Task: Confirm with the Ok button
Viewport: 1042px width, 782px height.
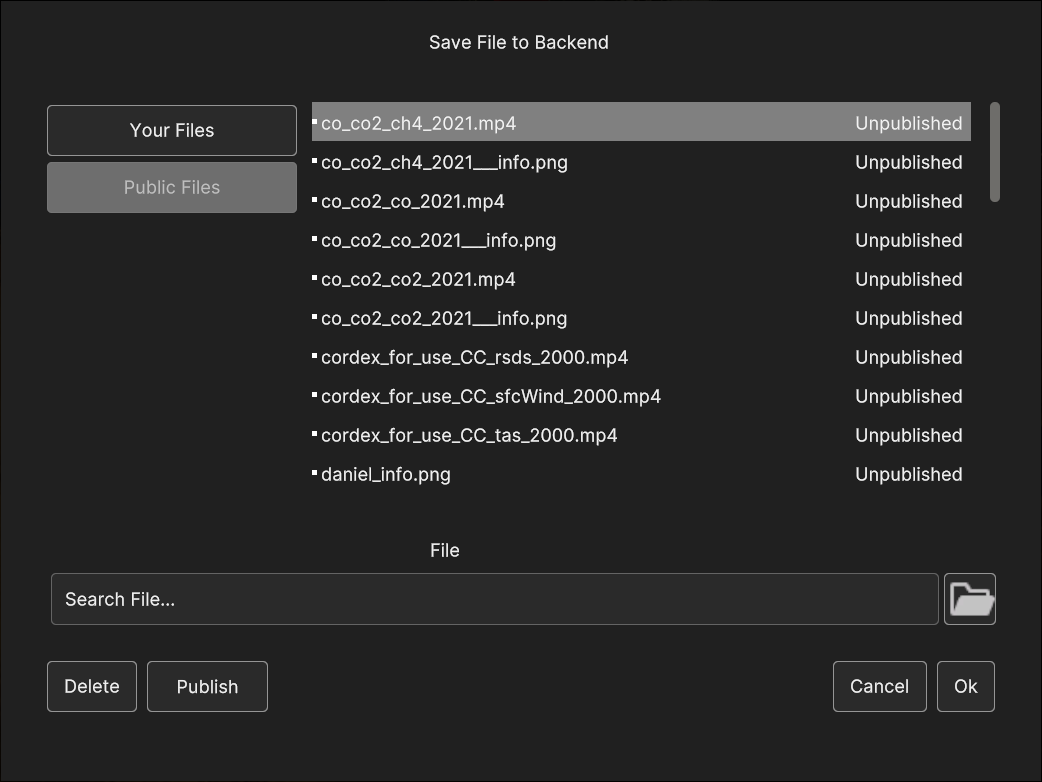Action: (x=966, y=686)
